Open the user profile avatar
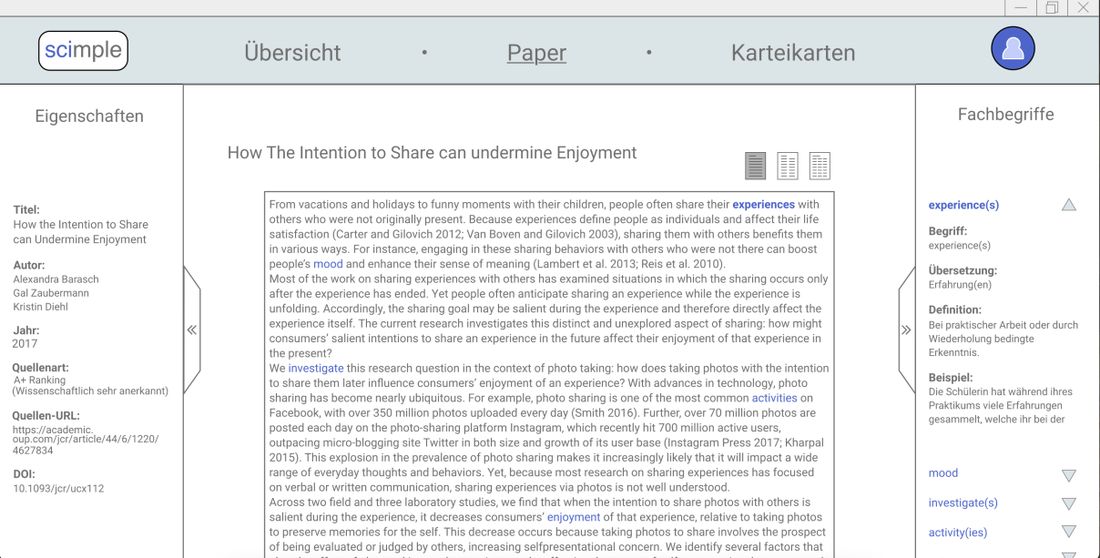This screenshot has height=558, width=1100. click(x=1012, y=48)
